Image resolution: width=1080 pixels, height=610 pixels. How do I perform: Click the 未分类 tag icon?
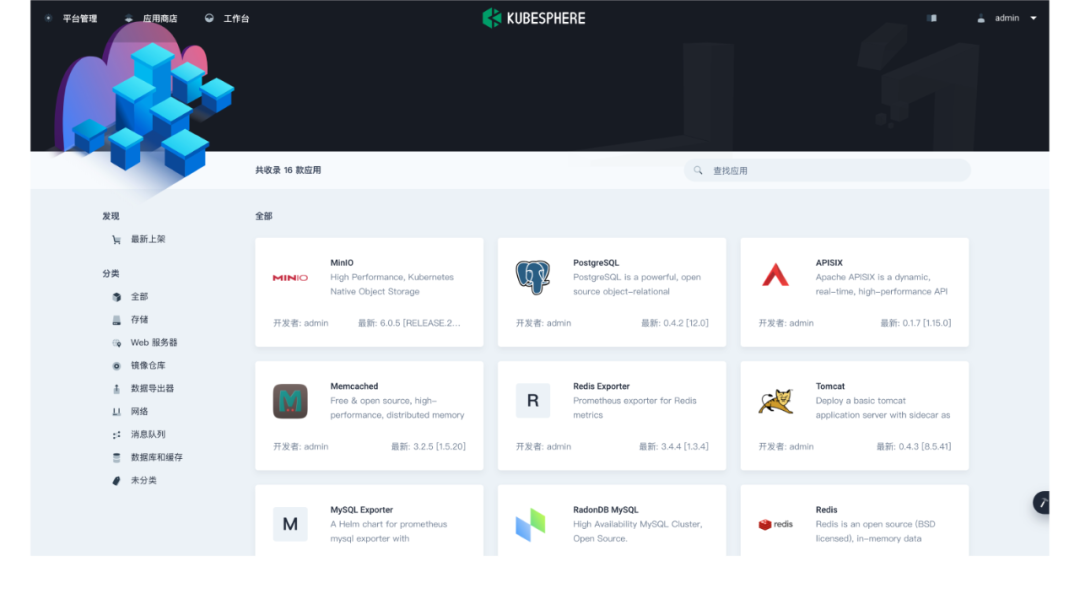(x=116, y=481)
